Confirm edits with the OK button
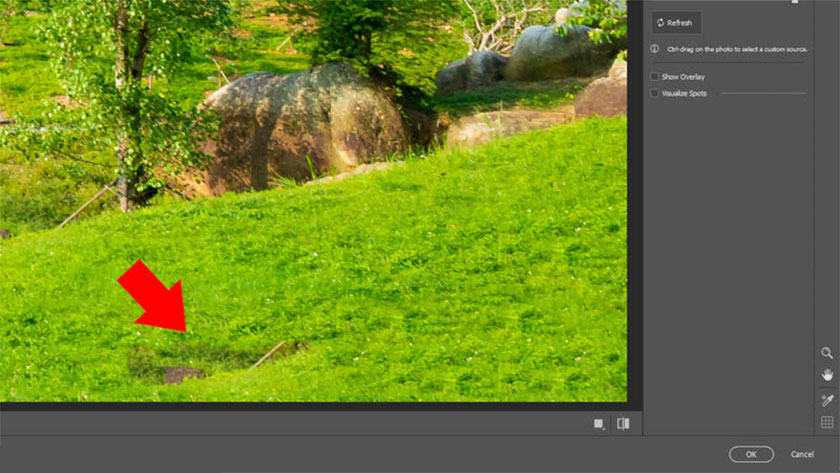The width and height of the screenshot is (840, 473). [x=751, y=454]
